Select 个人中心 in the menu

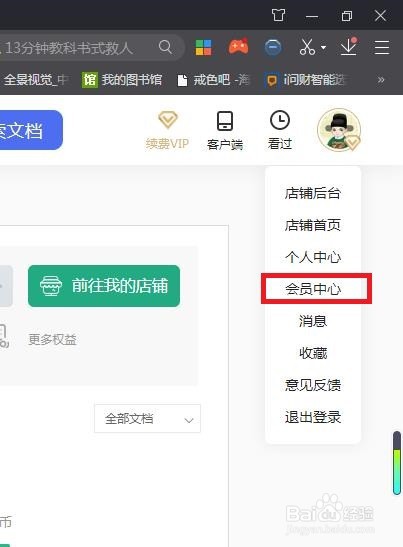313,257
